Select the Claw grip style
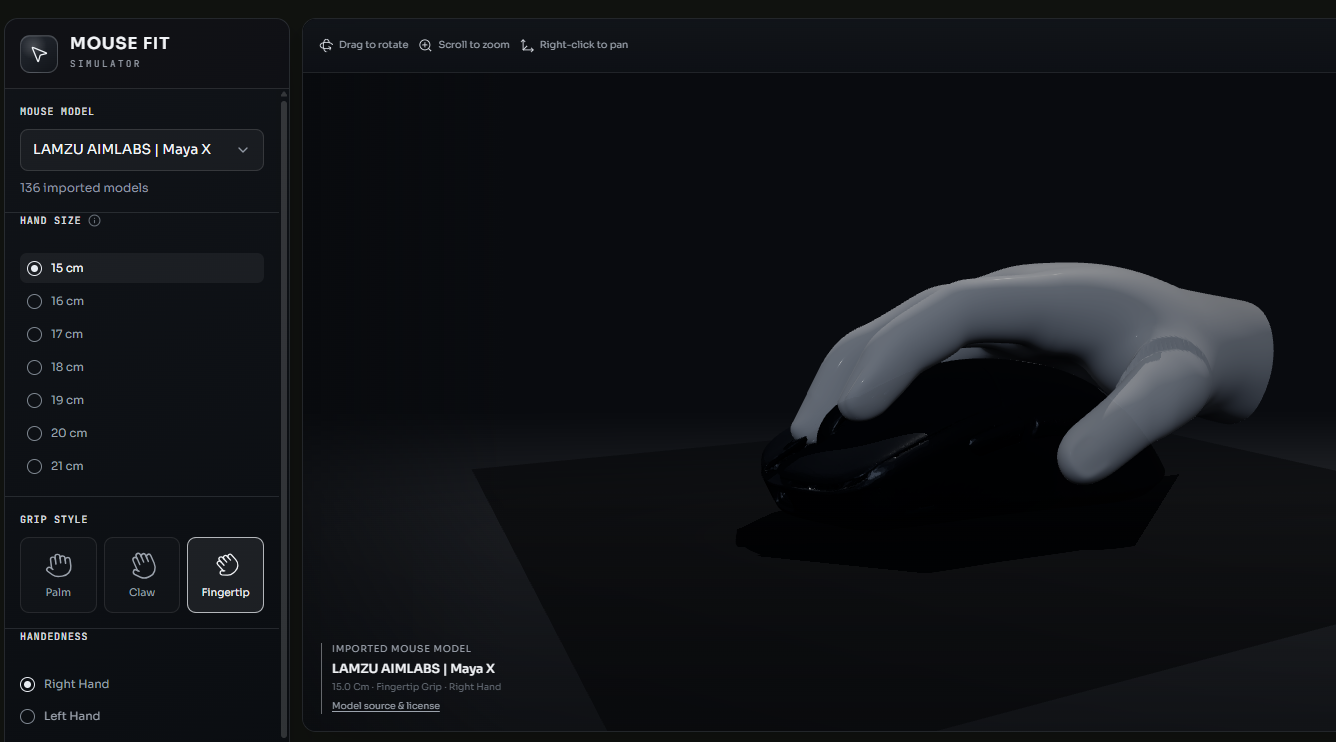This screenshot has height=742, width=1336. click(x=142, y=575)
